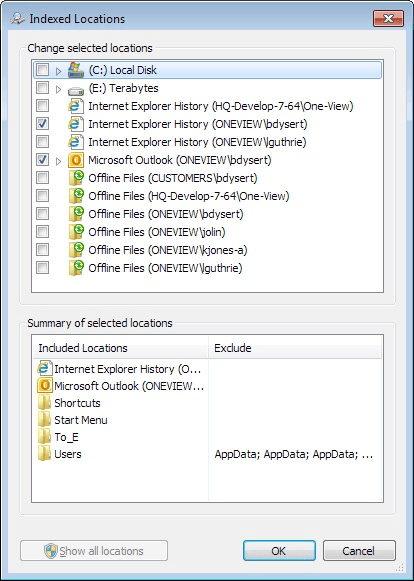The width and height of the screenshot is (414, 581).
Task: Expand the Microsoft Outlook tree node
Action: click(x=58, y=161)
